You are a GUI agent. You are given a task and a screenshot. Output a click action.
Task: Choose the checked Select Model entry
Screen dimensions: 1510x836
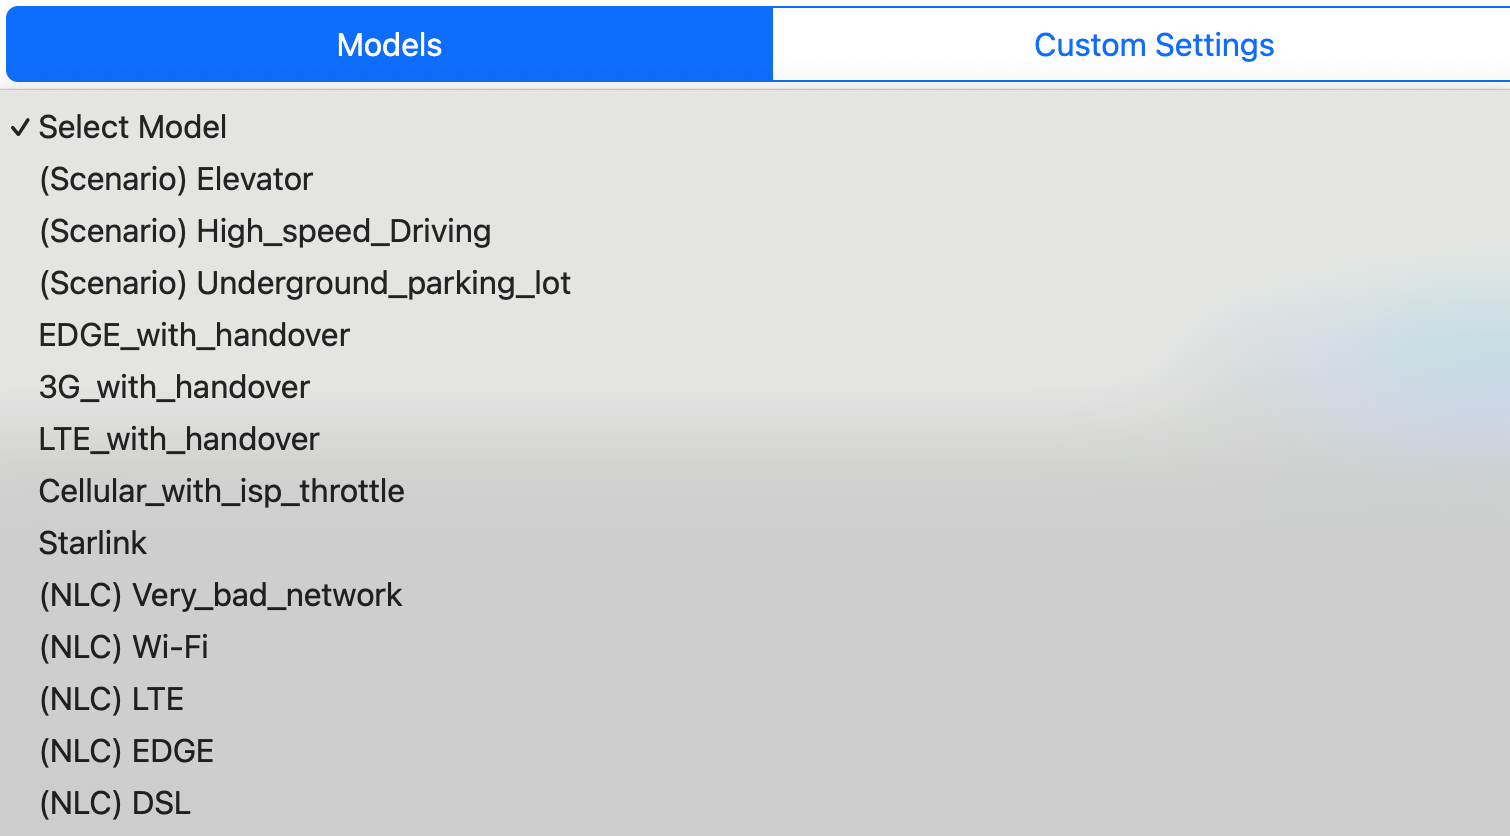coord(755,127)
